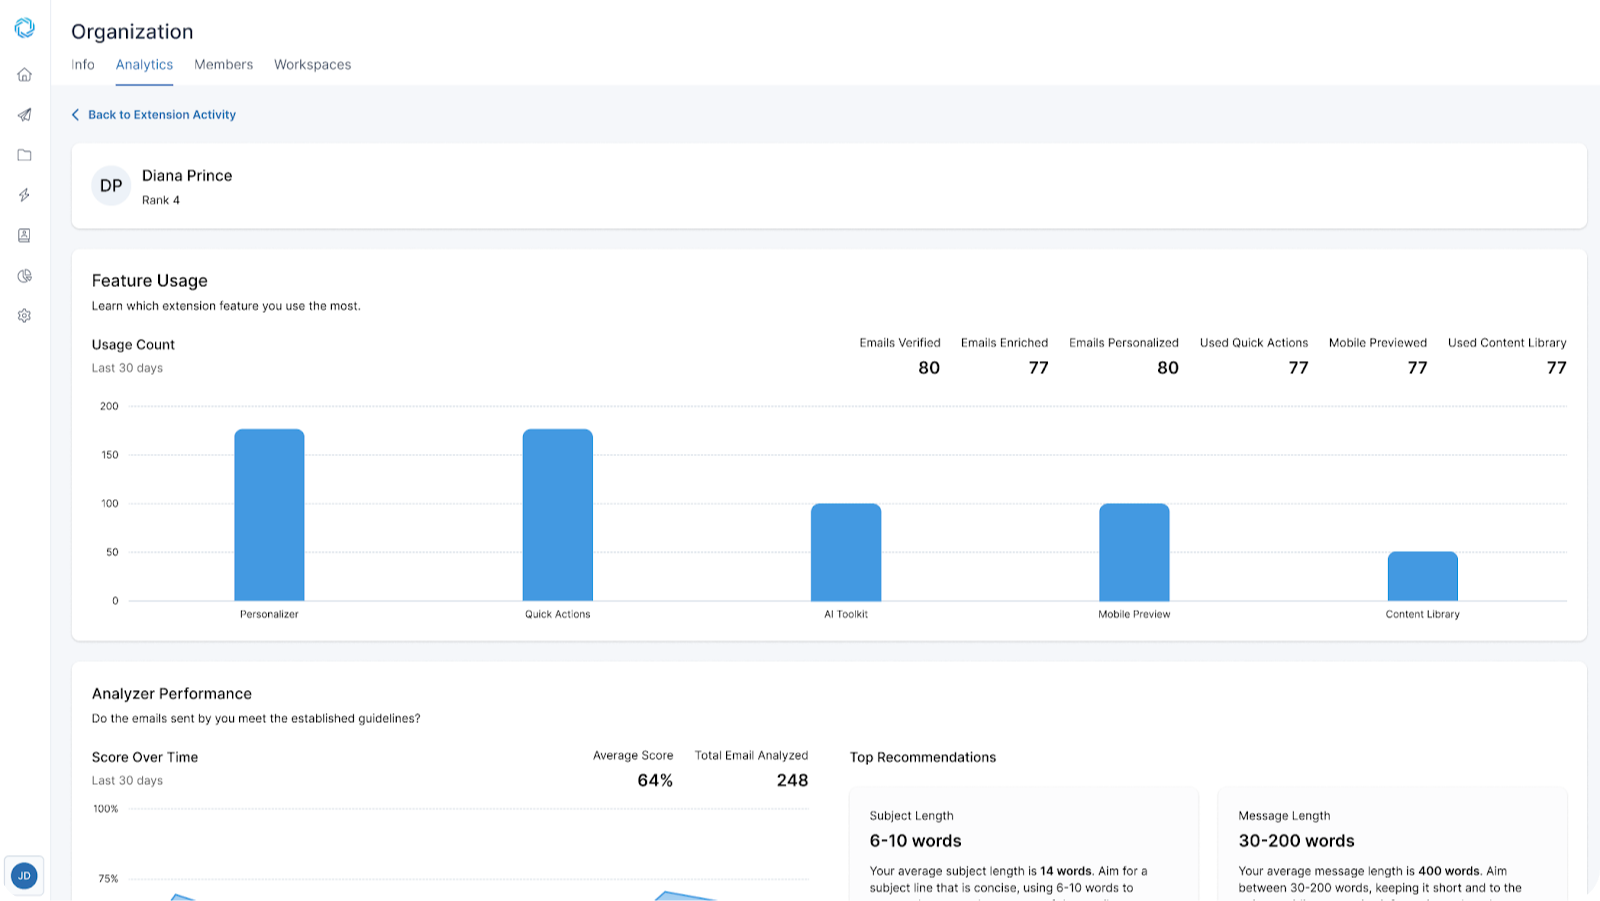The image size is (1600, 901).
Task: Open the Subject Length recommendation card
Action: (1024, 844)
